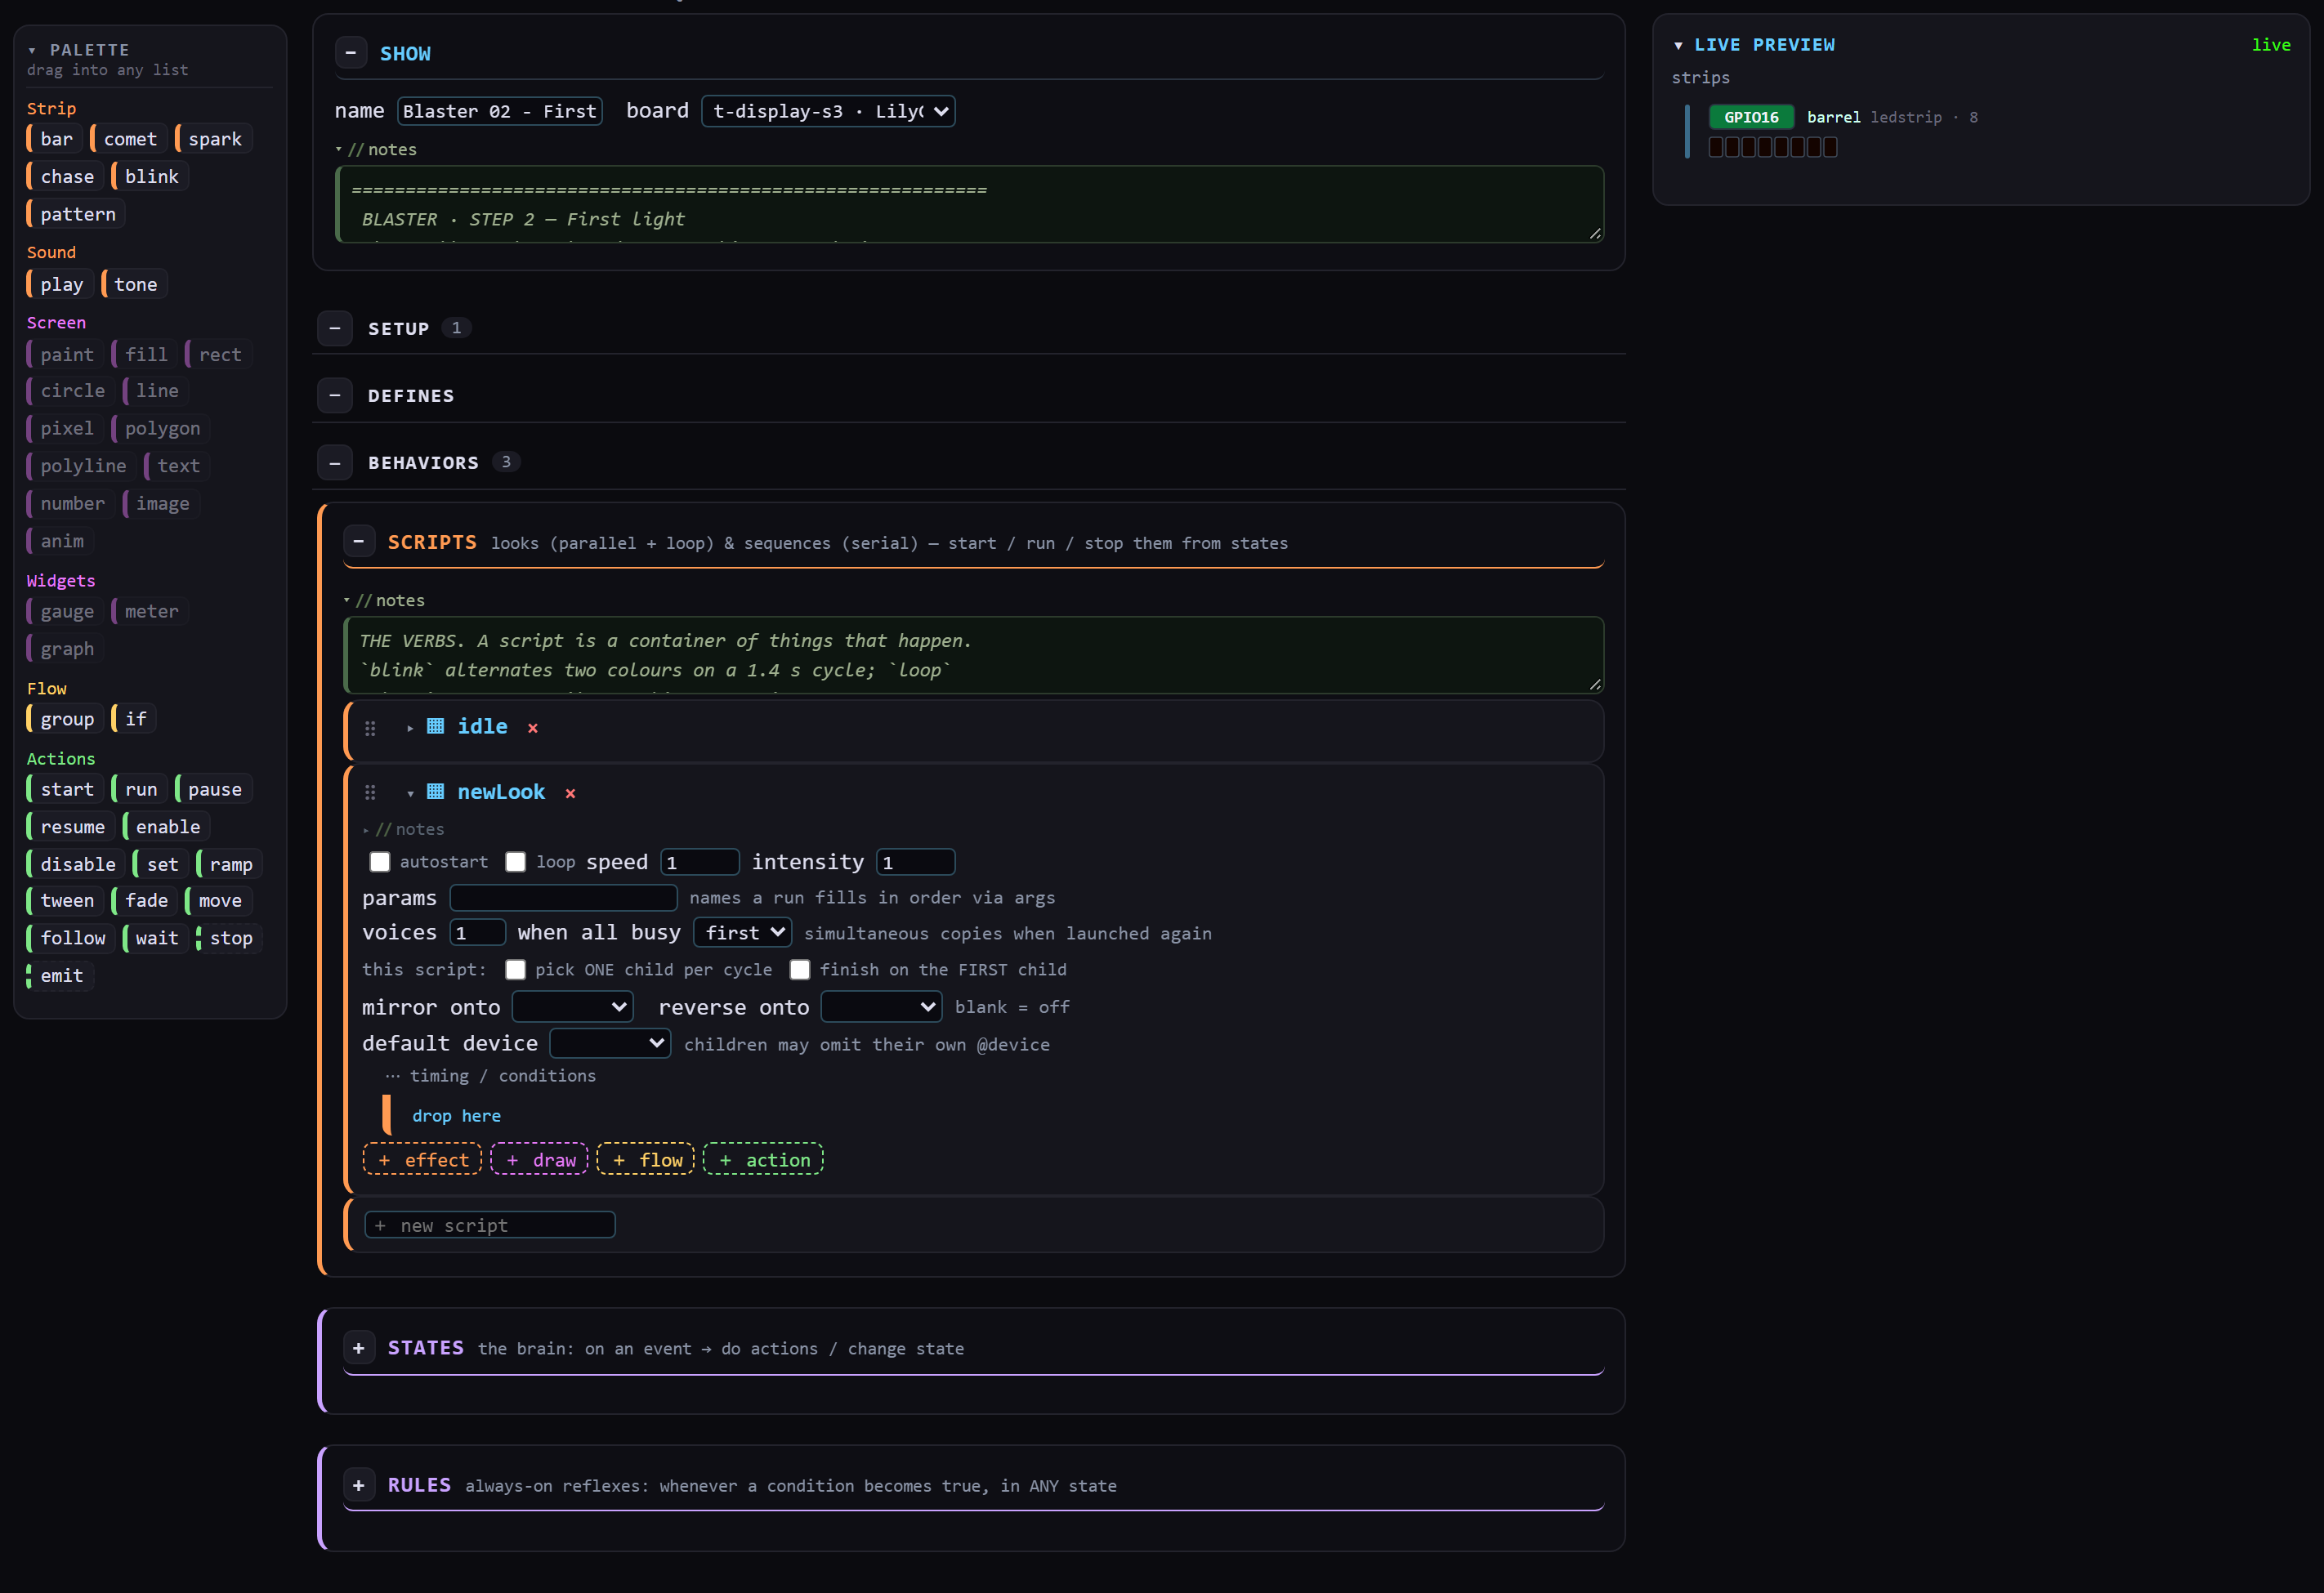Select the blink strip palette block
This screenshot has height=1593, width=2324.
click(x=149, y=176)
